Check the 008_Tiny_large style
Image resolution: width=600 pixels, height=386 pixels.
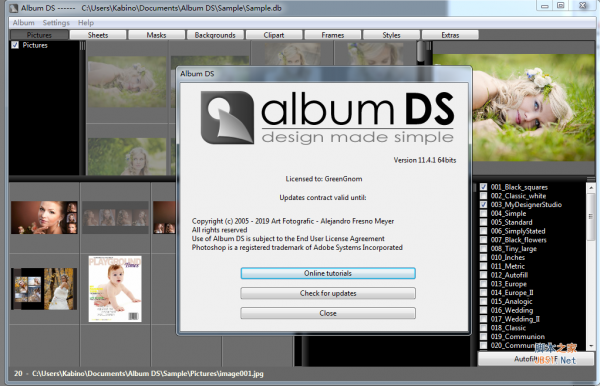484,249
